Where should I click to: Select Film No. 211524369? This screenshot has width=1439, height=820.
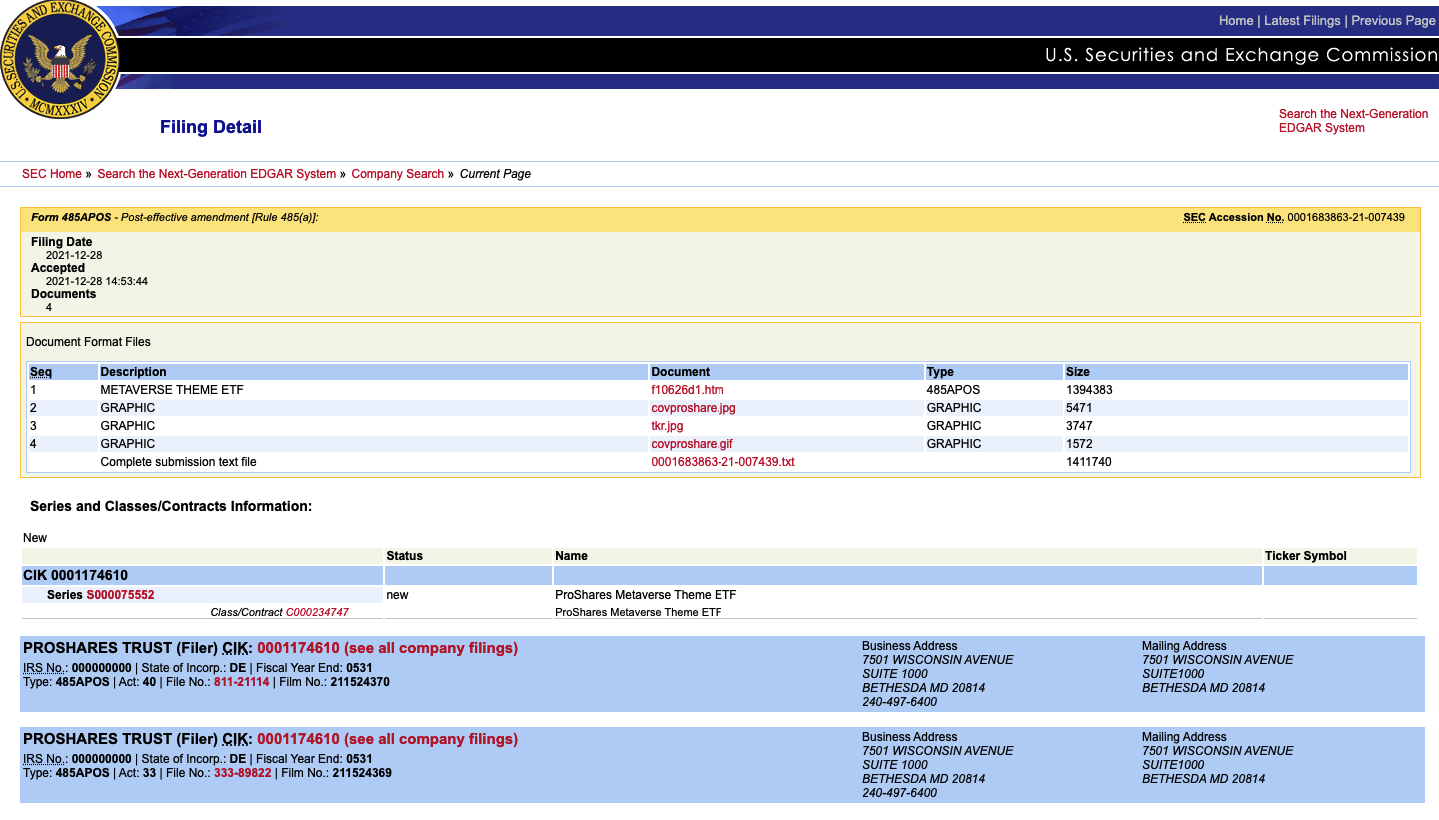[x=362, y=773]
